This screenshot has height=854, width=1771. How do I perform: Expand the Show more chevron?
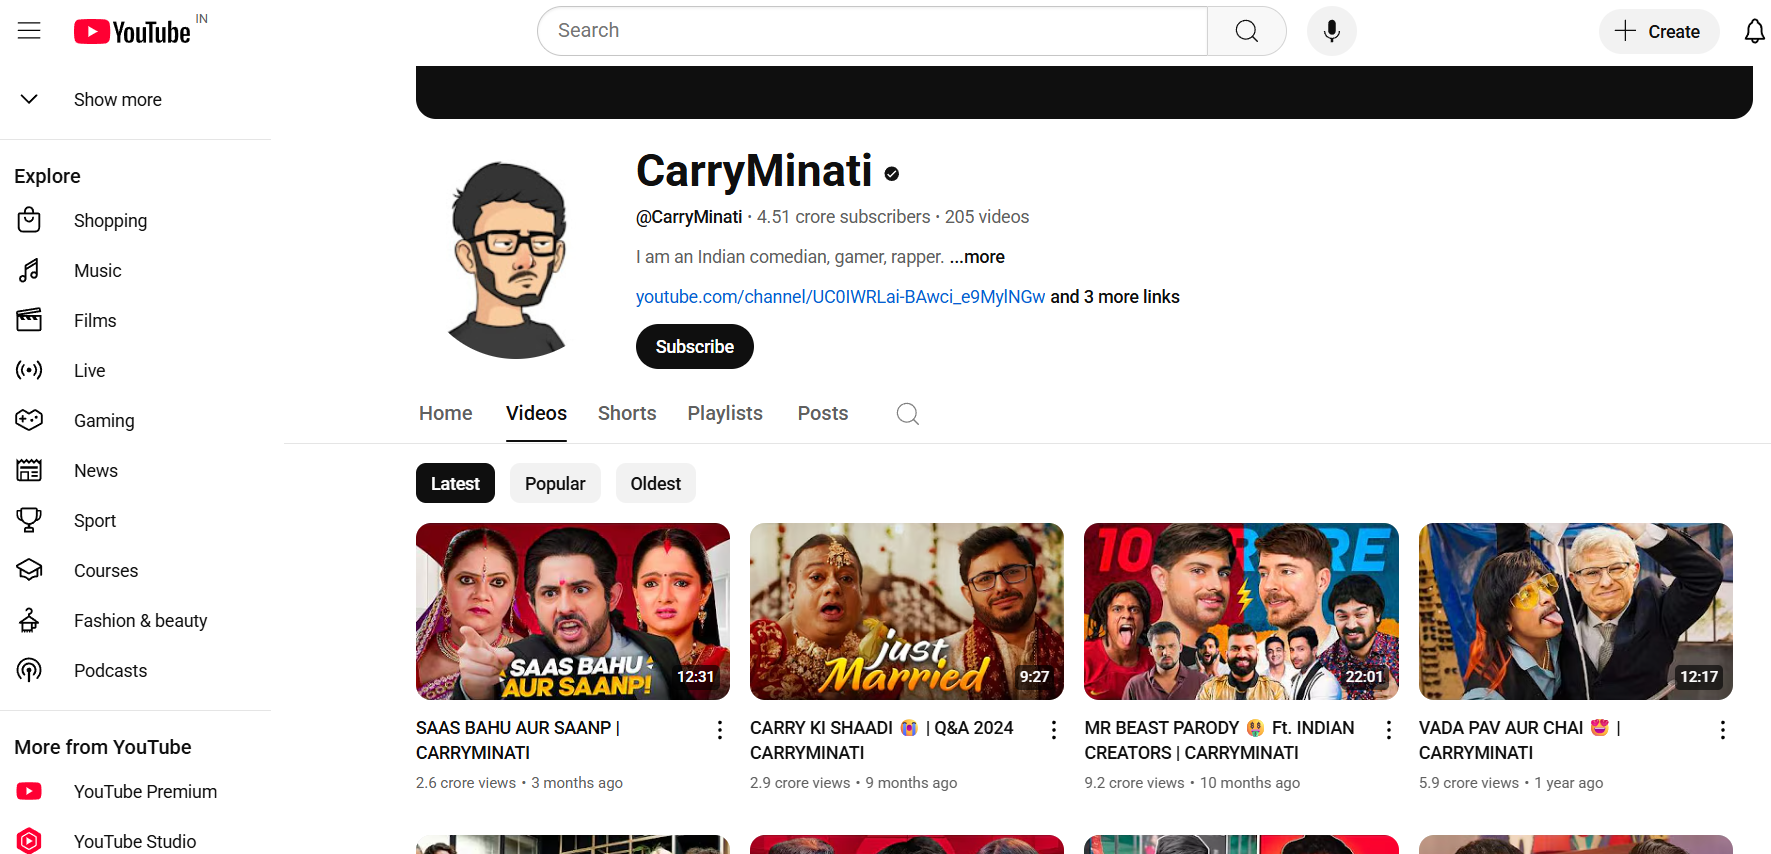point(29,99)
